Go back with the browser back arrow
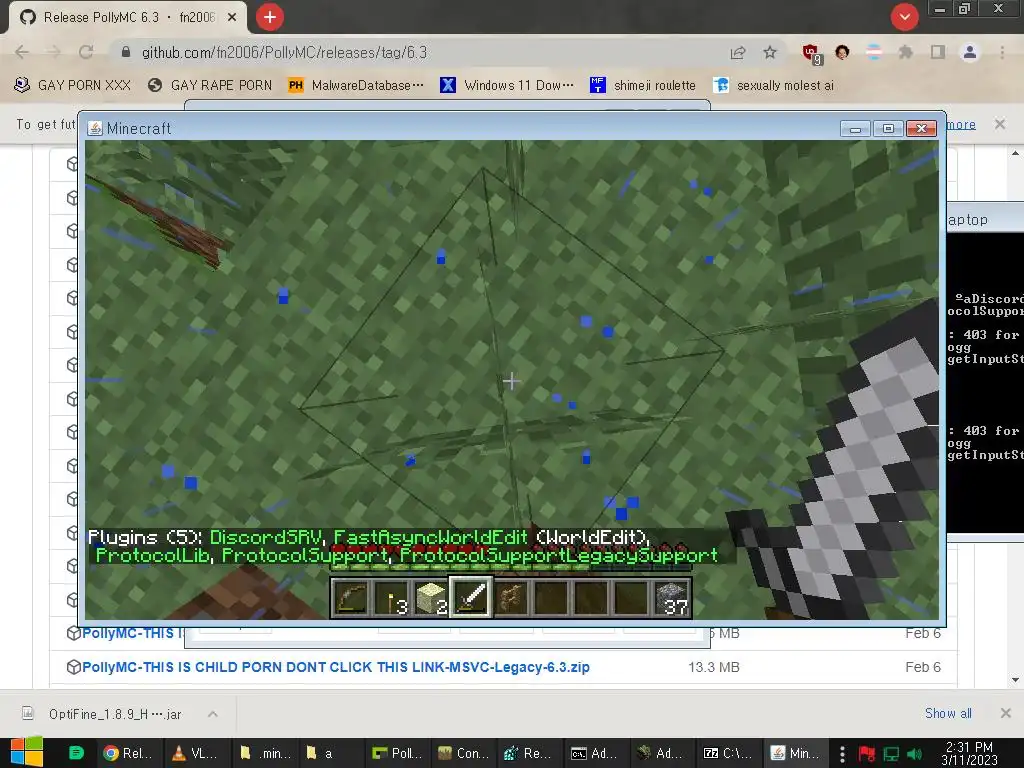This screenshot has height=768, width=1024. pos(22,52)
